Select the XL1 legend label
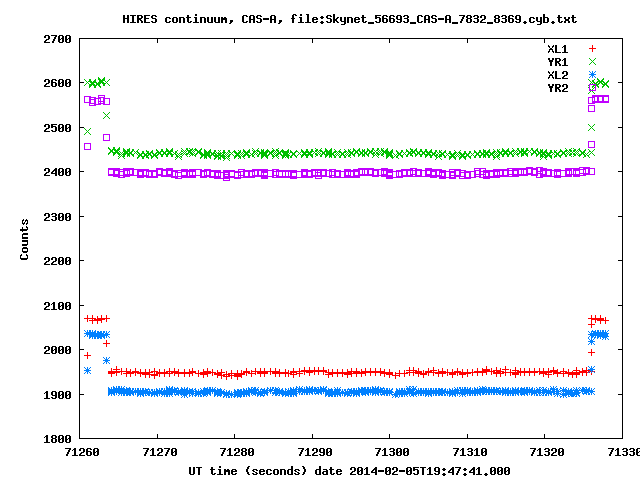Viewport: 640px width, 480px height. point(558,49)
